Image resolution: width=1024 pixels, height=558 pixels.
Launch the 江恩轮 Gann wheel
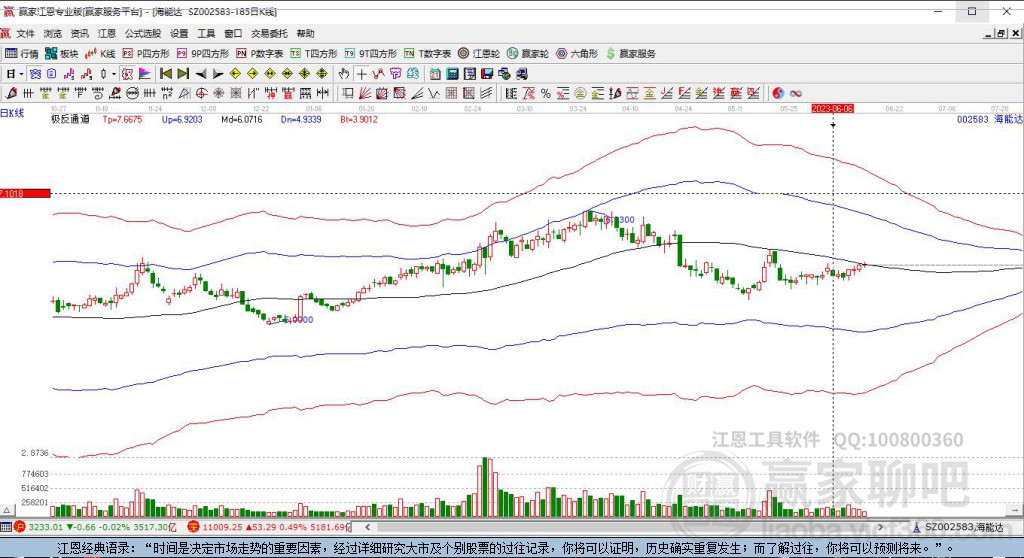coord(479,54)
